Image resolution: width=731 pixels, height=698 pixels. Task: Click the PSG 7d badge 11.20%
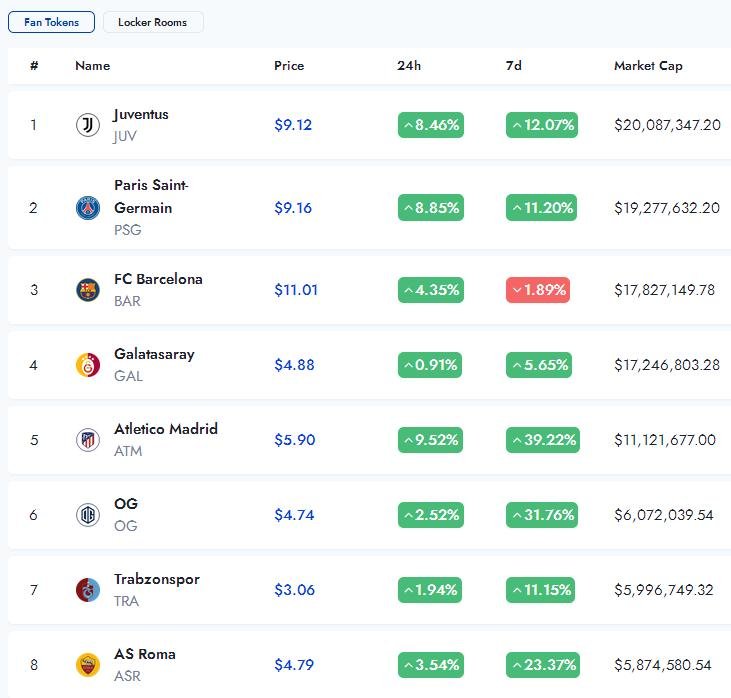pos(541,207)
